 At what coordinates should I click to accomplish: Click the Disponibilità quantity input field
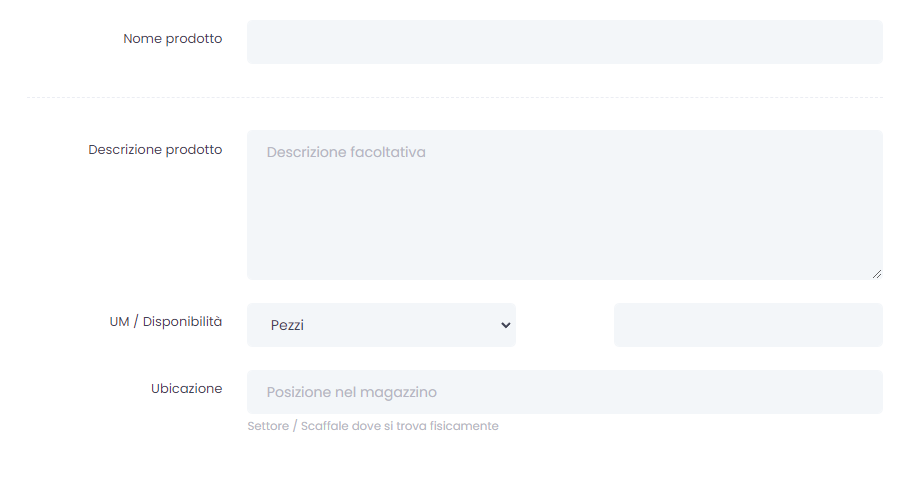pyautogui.click(x=748, y=325)
